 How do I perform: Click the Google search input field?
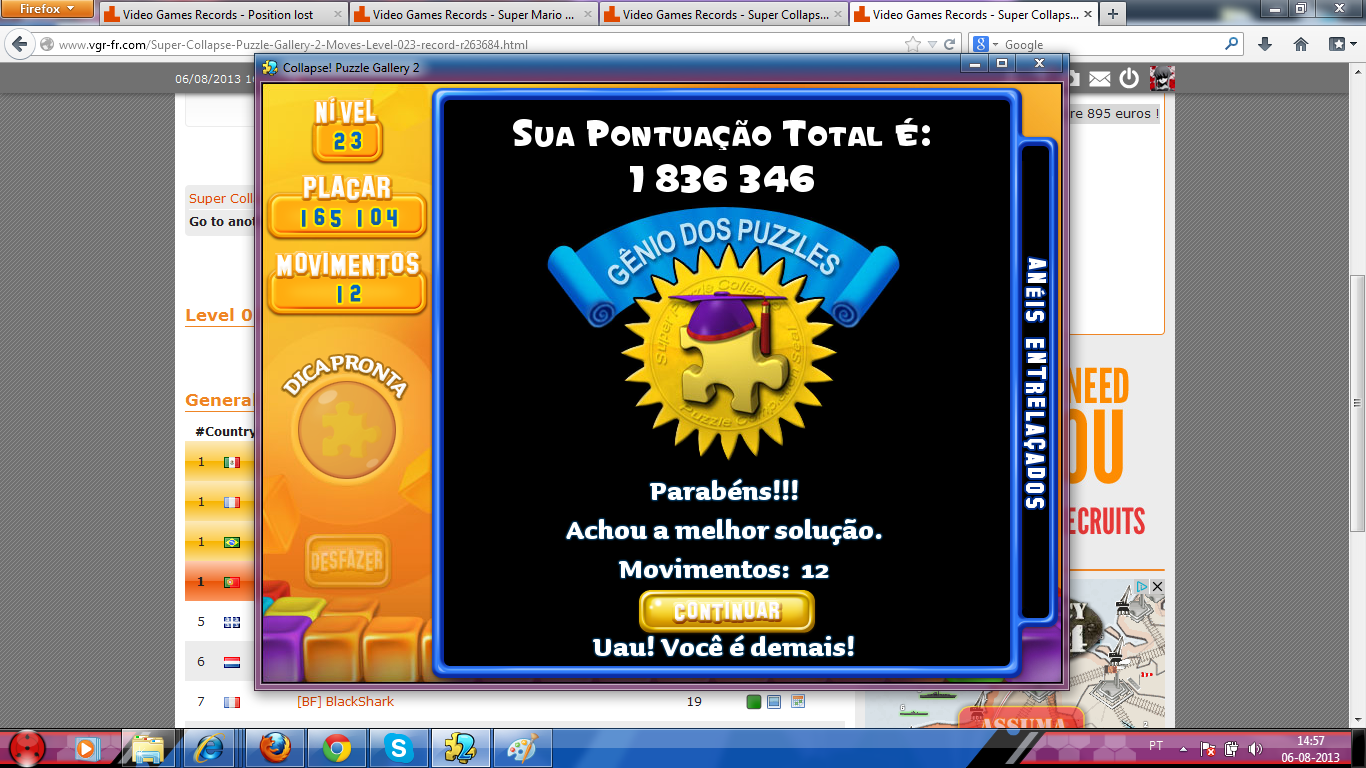[x=1110, y=44]
